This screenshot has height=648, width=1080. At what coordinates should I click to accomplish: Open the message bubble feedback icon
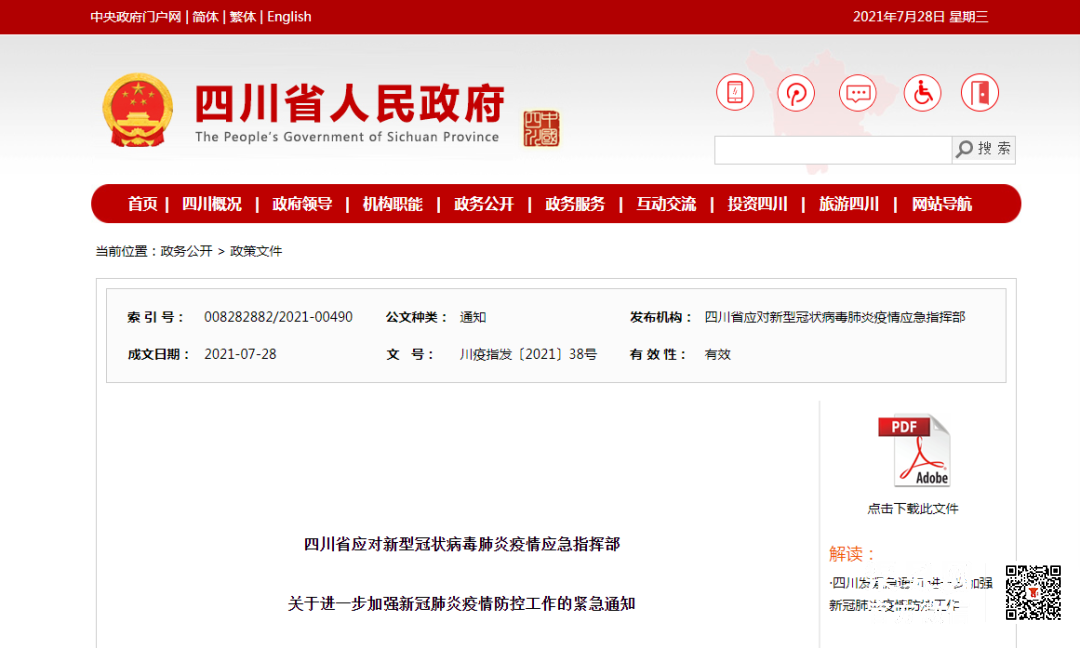[858, 92]
